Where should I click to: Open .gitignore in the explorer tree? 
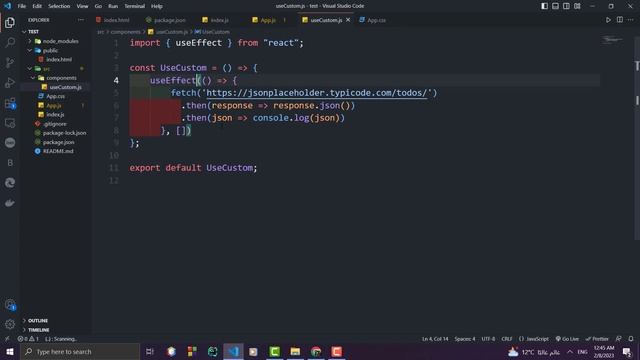tap(55, 124)
